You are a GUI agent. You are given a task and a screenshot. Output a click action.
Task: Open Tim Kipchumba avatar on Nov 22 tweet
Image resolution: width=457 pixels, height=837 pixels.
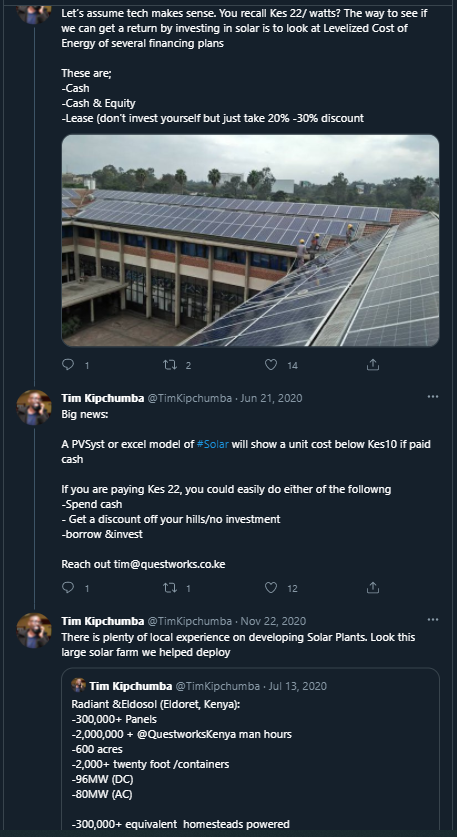pos(34,630)
